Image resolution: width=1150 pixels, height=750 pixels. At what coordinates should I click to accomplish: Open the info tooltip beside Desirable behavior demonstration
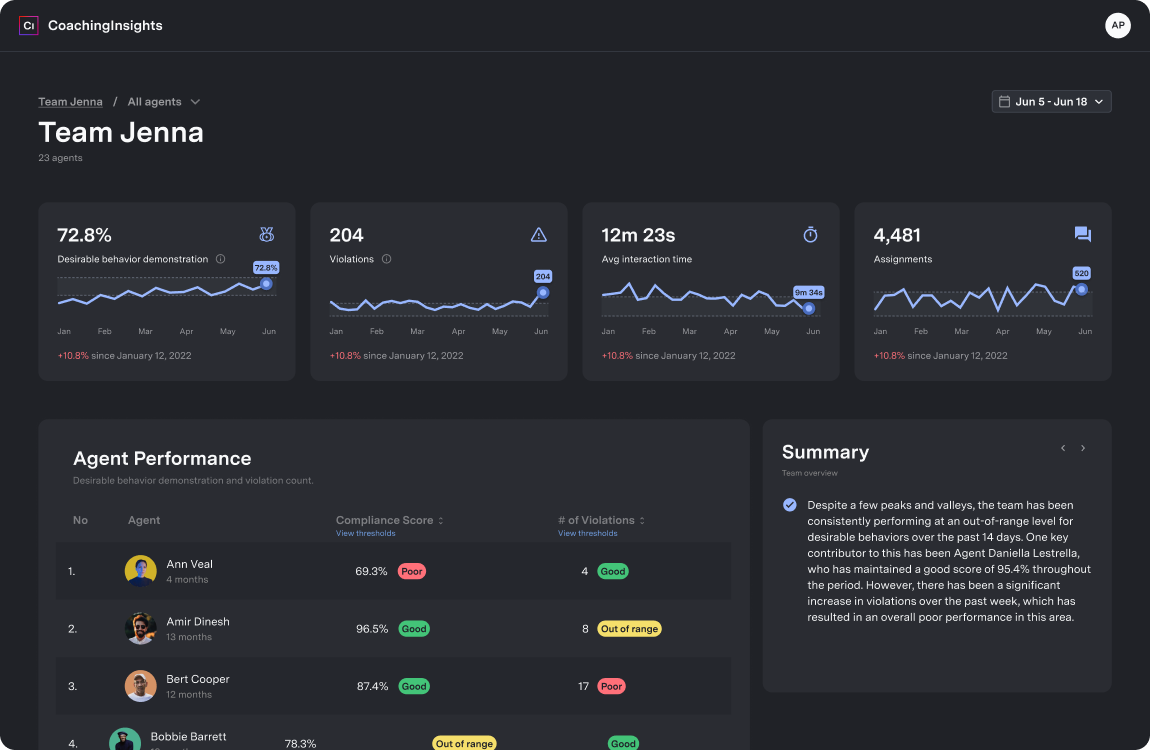click(219, 259)
